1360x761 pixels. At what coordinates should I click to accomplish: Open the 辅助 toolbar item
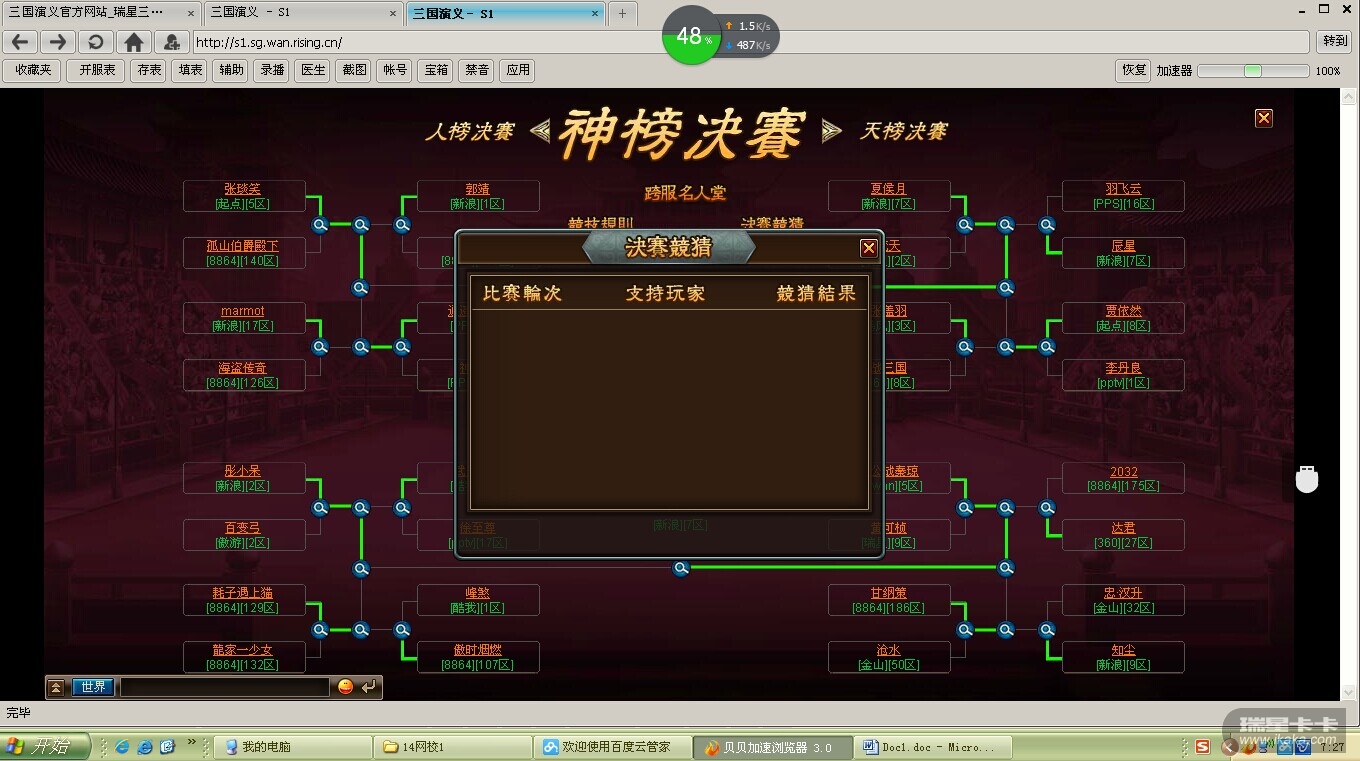tap(231, 70)
